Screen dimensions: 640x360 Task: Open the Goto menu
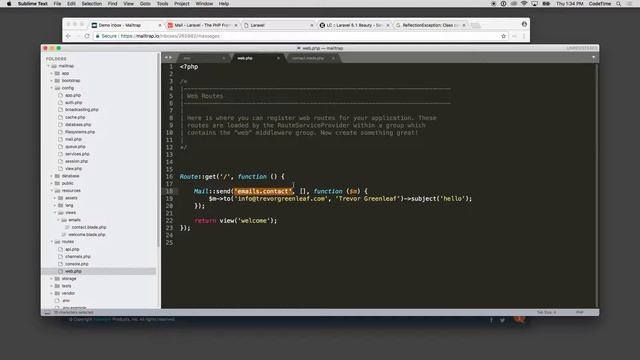click(x=145, y=4)
